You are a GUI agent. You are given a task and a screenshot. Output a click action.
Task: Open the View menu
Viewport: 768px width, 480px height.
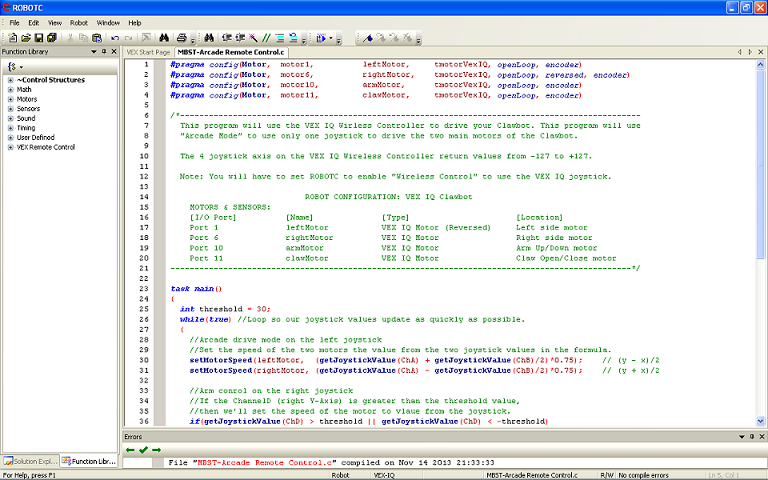pyautogui.click(x=55, y=23)
